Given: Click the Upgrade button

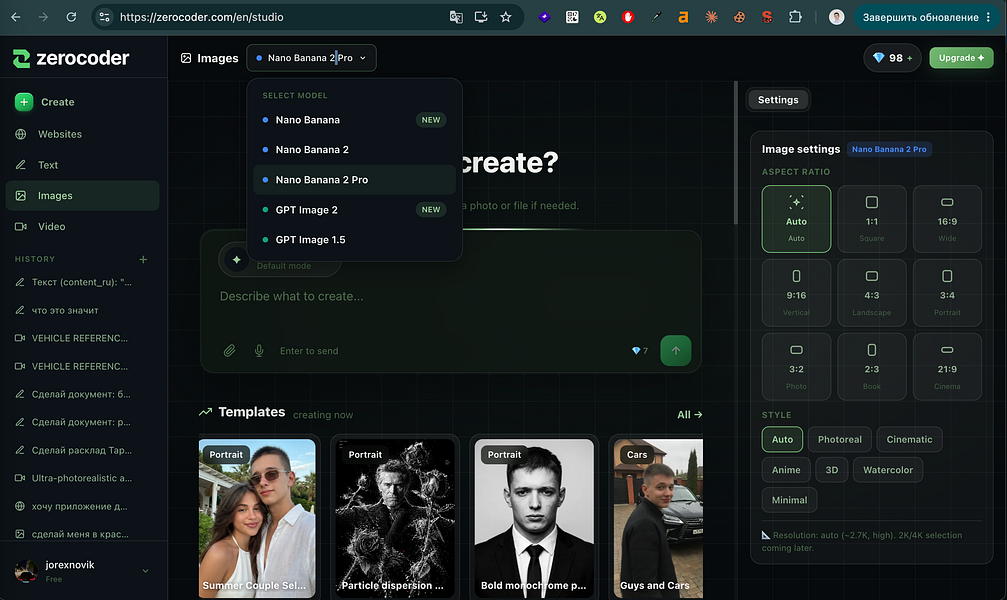Looking at the screenshot, I should (x=961, y=58).
